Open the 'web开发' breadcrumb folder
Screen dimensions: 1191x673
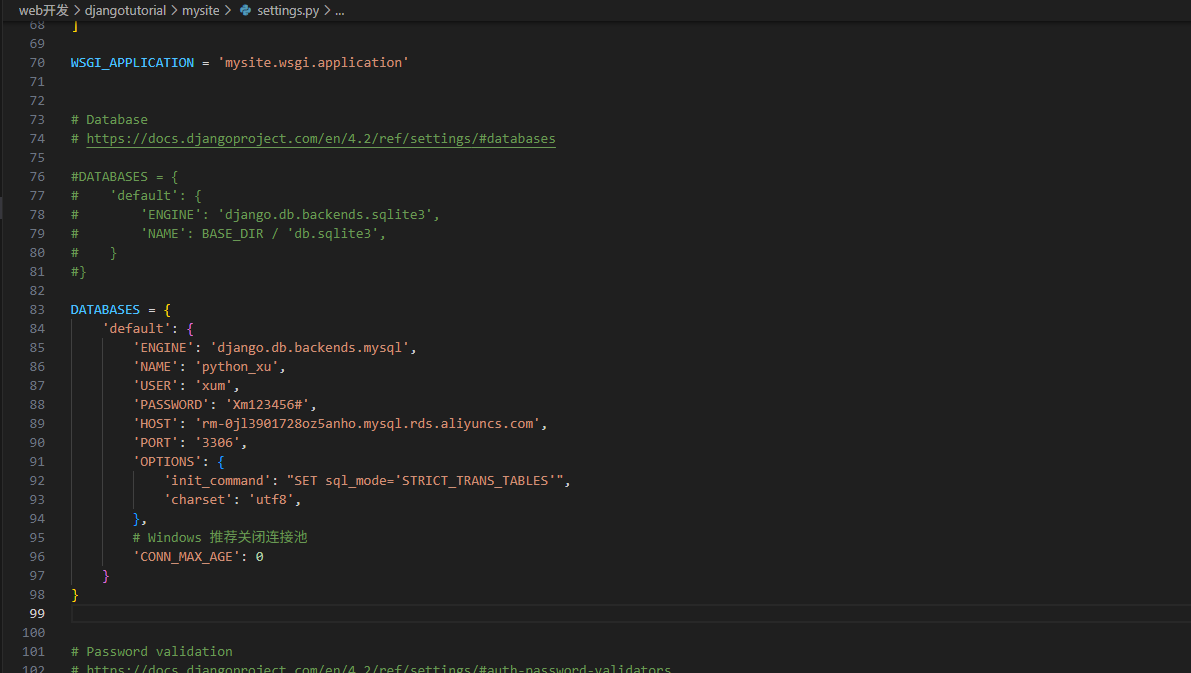pyautogui.click(x=43, y=10)
